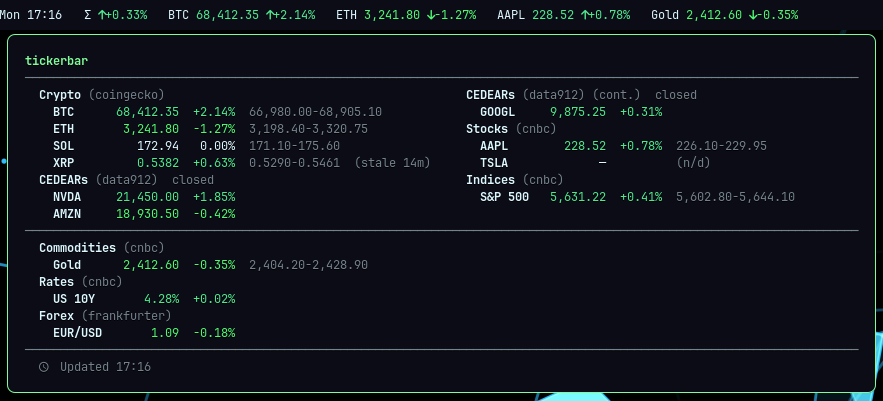Image resolution: width=883 pixels, height=401 pixels.
Task: Click the EUR/USD -0.18% change
Action: 214,332
